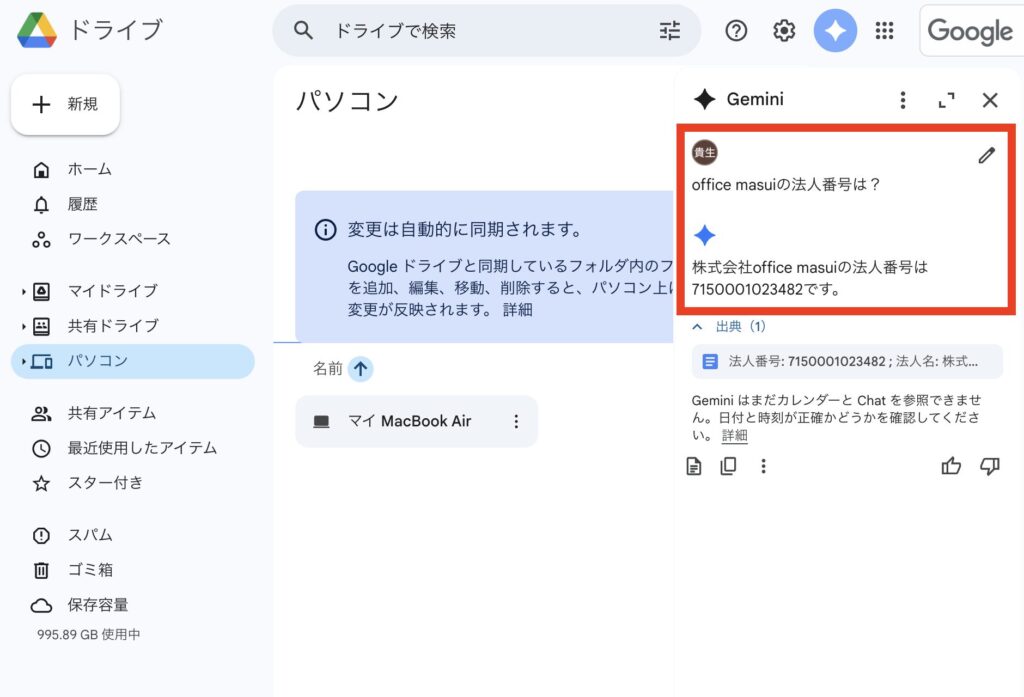Close the Gemini side panel
The width and height of the screenshot is (1024, 697).
pyautogui.click(x=990, y=100)
